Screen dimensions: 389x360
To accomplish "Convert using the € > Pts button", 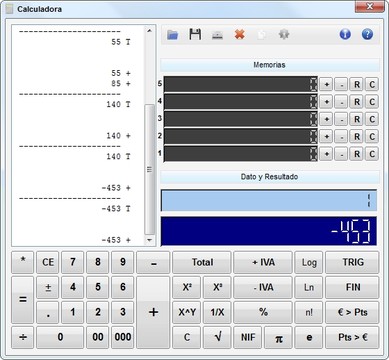I will tap(353, 313).
